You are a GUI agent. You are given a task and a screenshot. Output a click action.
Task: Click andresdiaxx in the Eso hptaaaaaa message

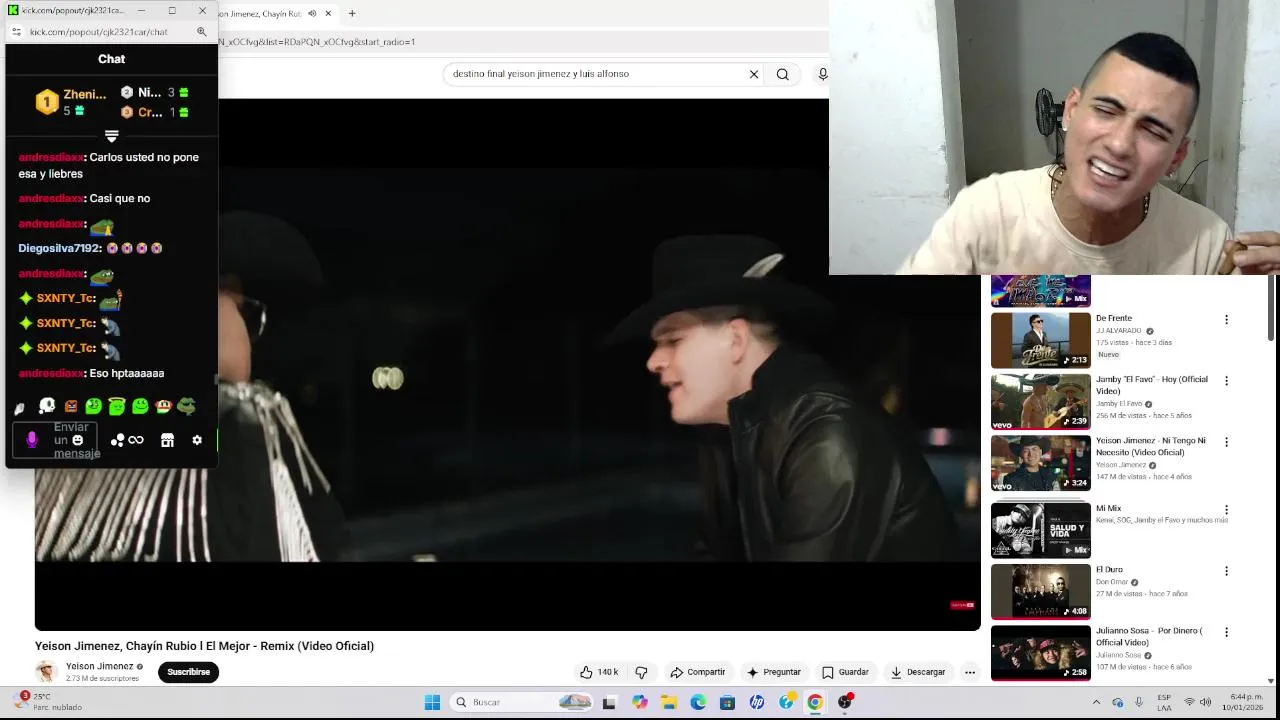pos(51,373)
